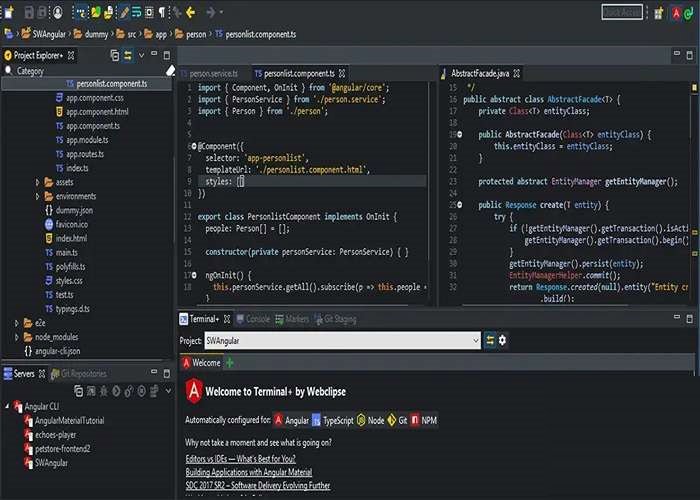The height and width of the screenshot is (500, 700).
Task: Expand the environments folder
Action: click(38, 196)
